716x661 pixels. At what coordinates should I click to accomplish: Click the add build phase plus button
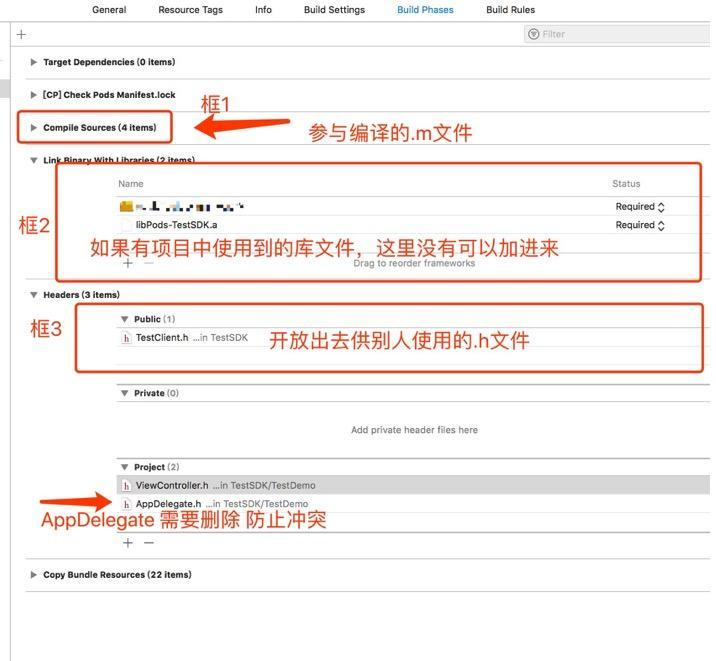click(x=21, y=34)
